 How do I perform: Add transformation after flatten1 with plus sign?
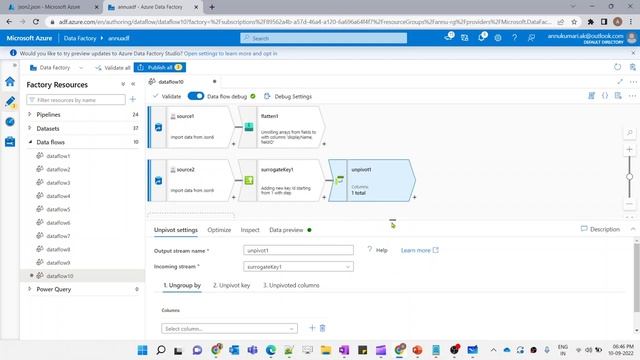(324, 144)
